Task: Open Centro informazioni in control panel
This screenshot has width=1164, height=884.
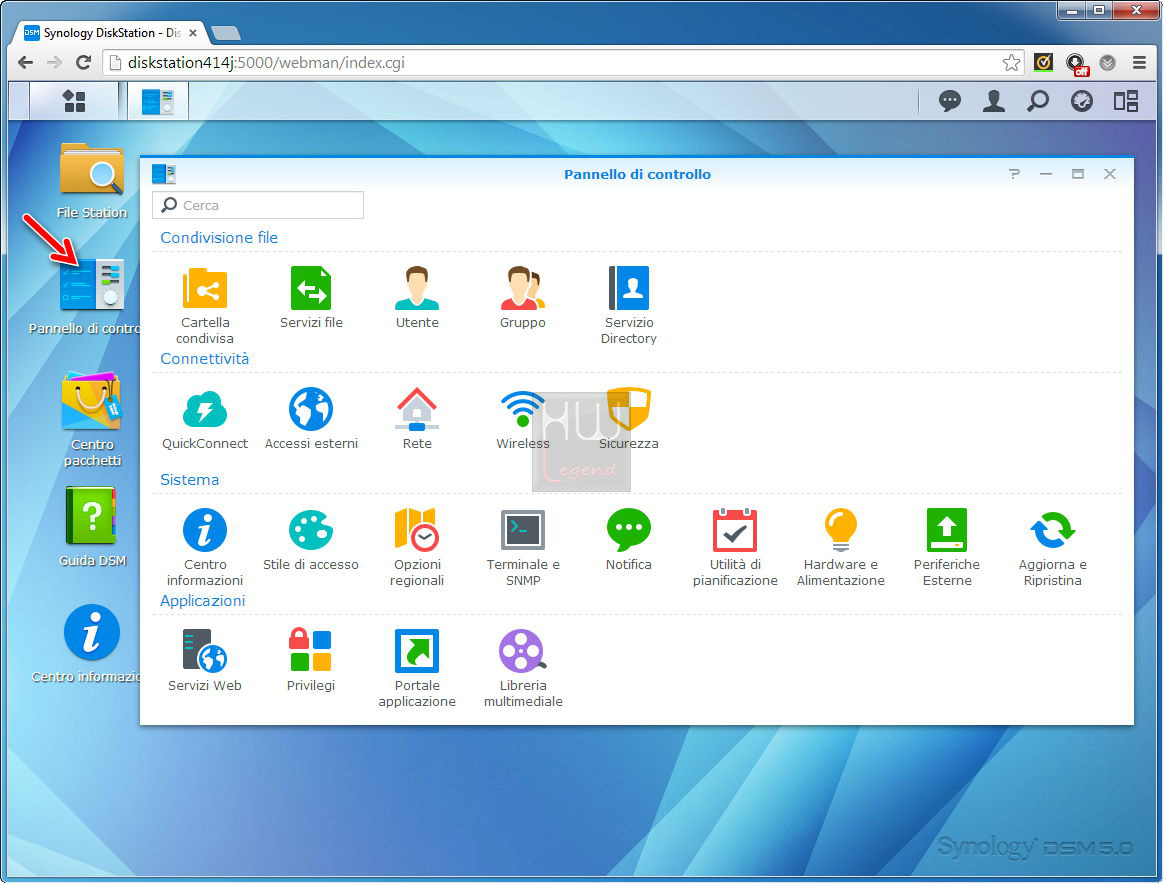Action: coord(205,547)
